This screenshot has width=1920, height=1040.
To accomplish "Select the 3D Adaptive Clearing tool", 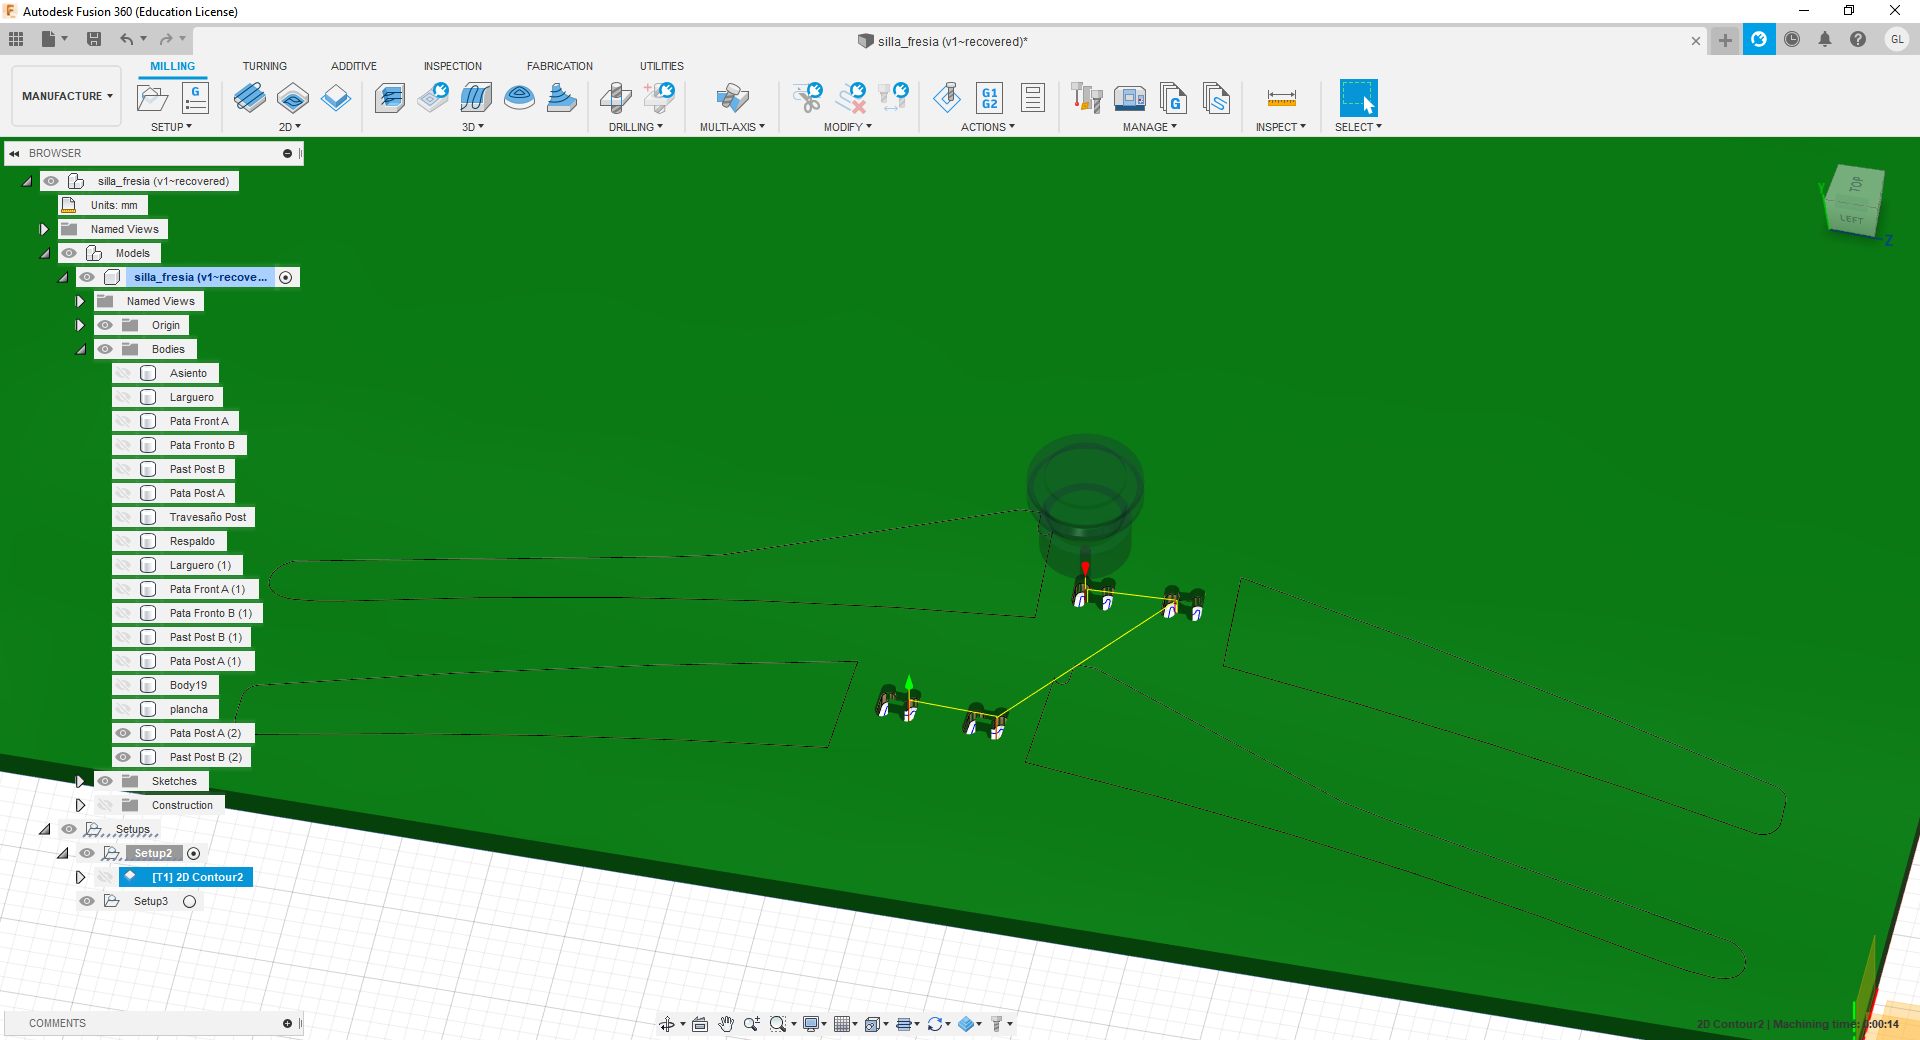I will (x=389, y=98).
